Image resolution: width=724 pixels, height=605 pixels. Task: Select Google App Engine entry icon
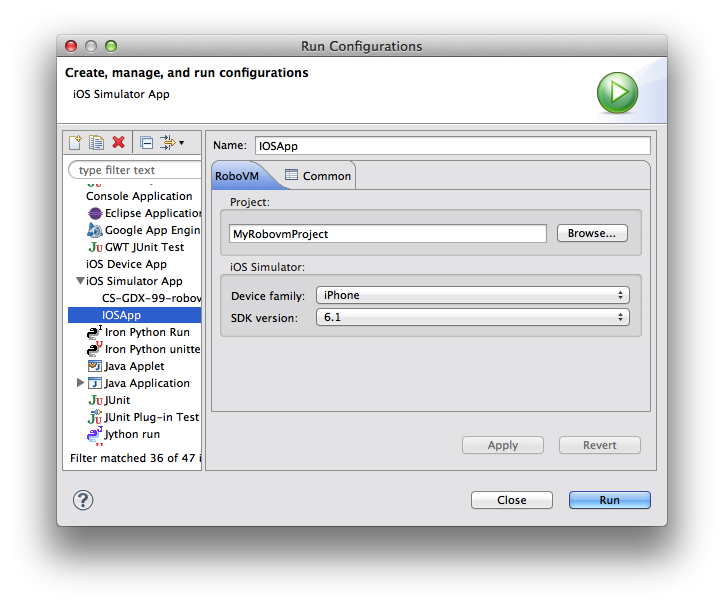pos(95,230)
